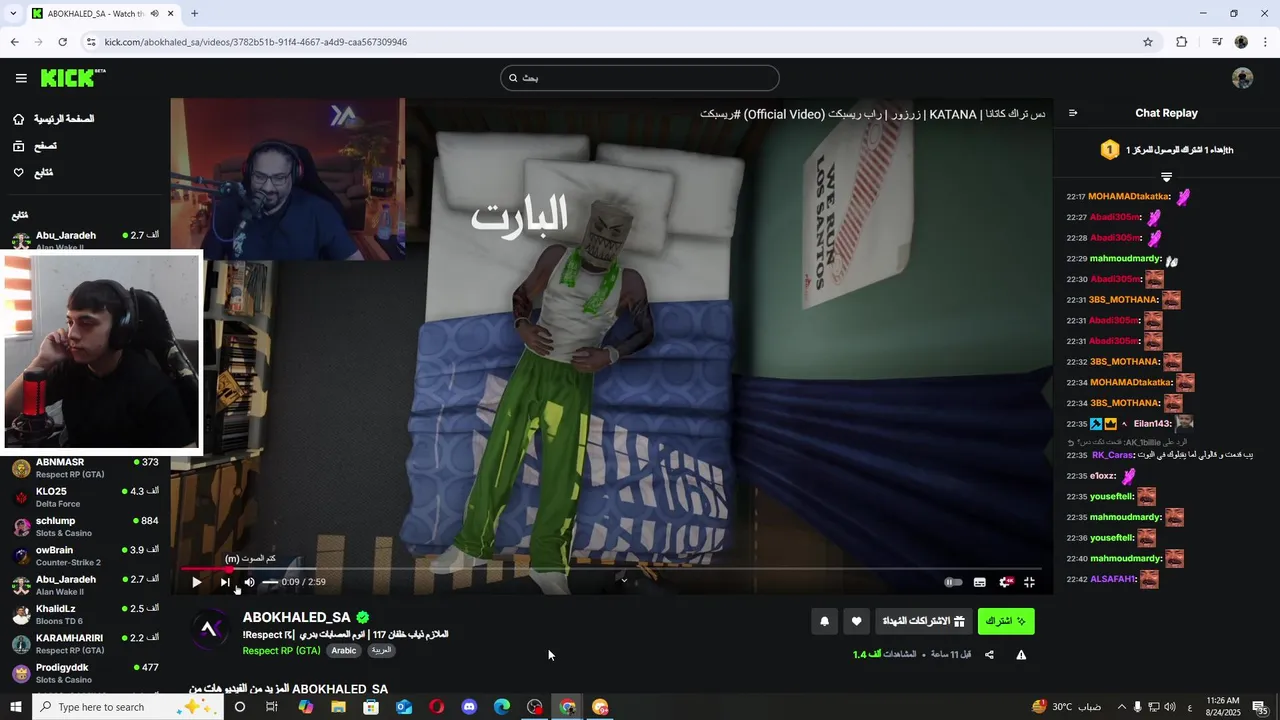
Task: Bookmark this page with star icon
Action: pyautogui.click(x=1148, y=42)
